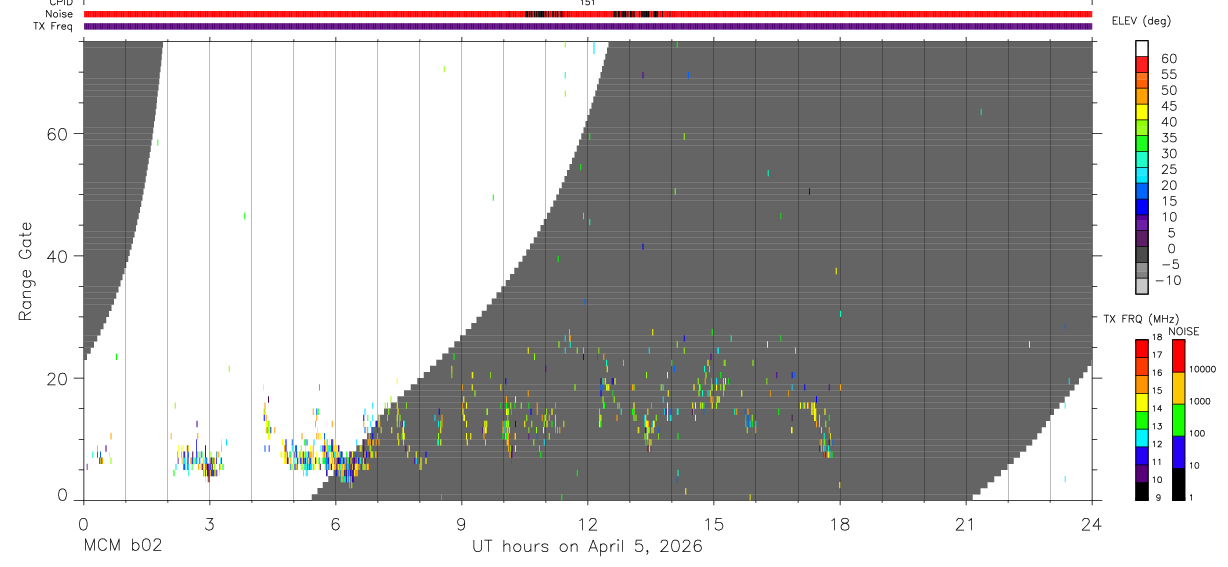Click the green 100–1000 swatch in NOISE legend
This screenshot has height=567, width=1228.
click(1179, 419)
